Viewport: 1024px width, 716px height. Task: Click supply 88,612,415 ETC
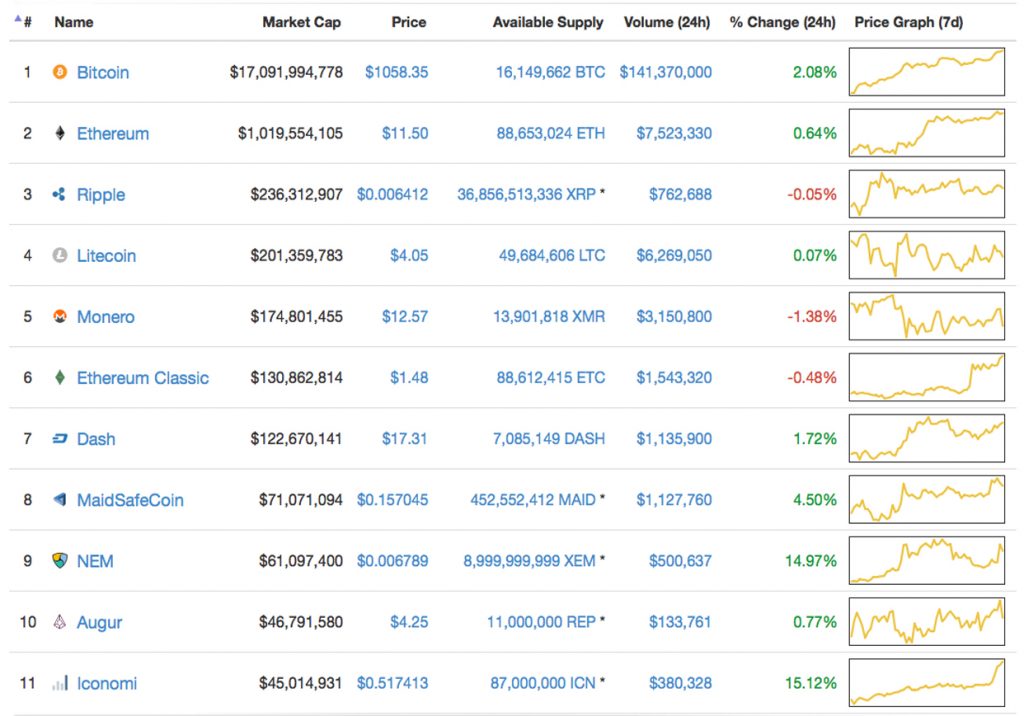click(x=551, y=378)
